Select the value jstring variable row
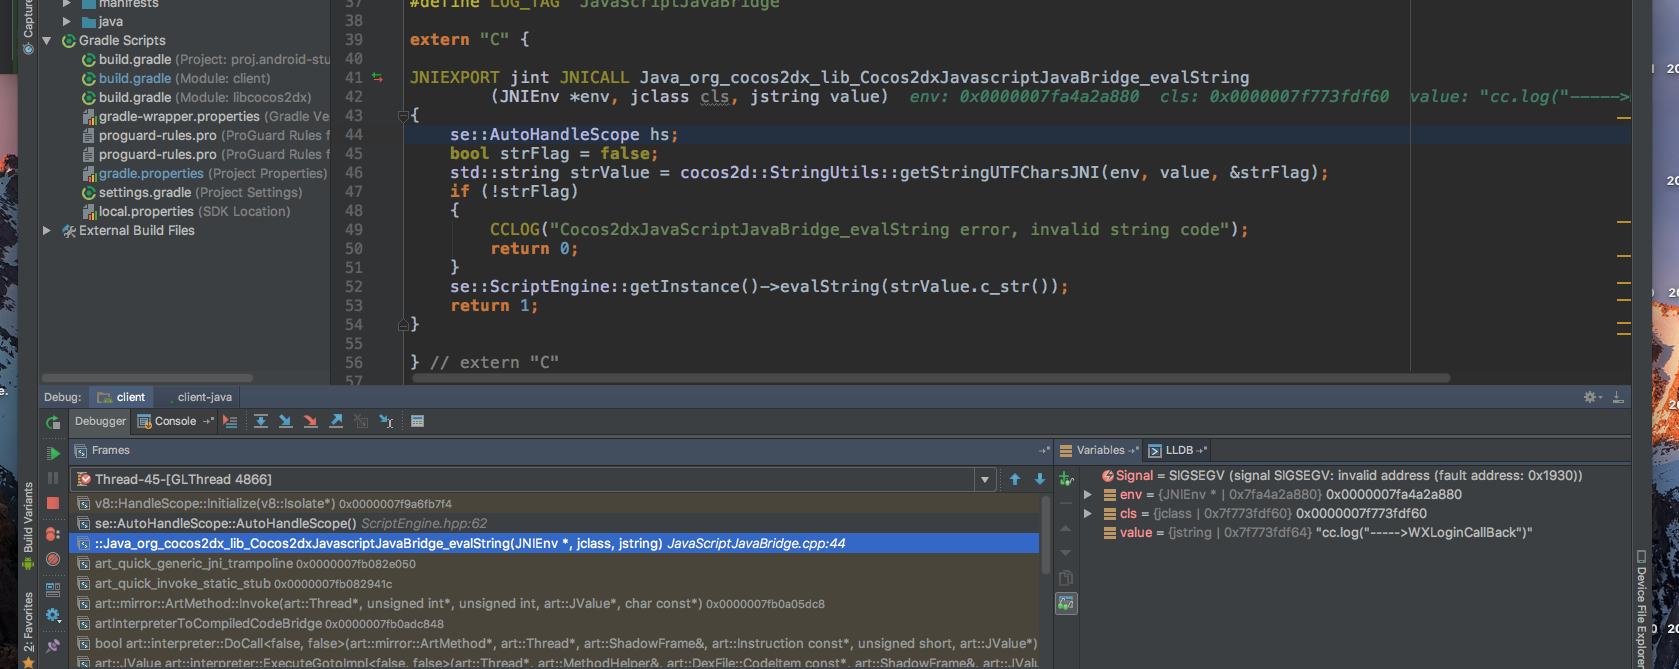This screenshot has width=1679, height=669. tap(1318, 532)
